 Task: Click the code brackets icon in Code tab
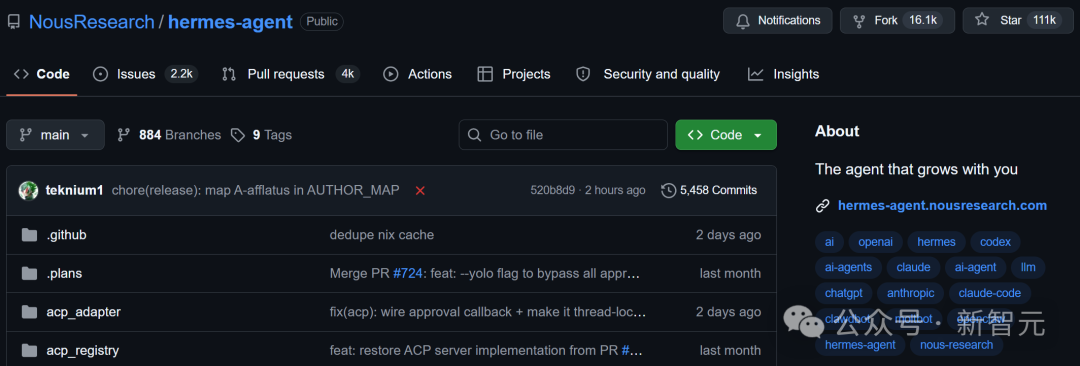tap(21, 74)
